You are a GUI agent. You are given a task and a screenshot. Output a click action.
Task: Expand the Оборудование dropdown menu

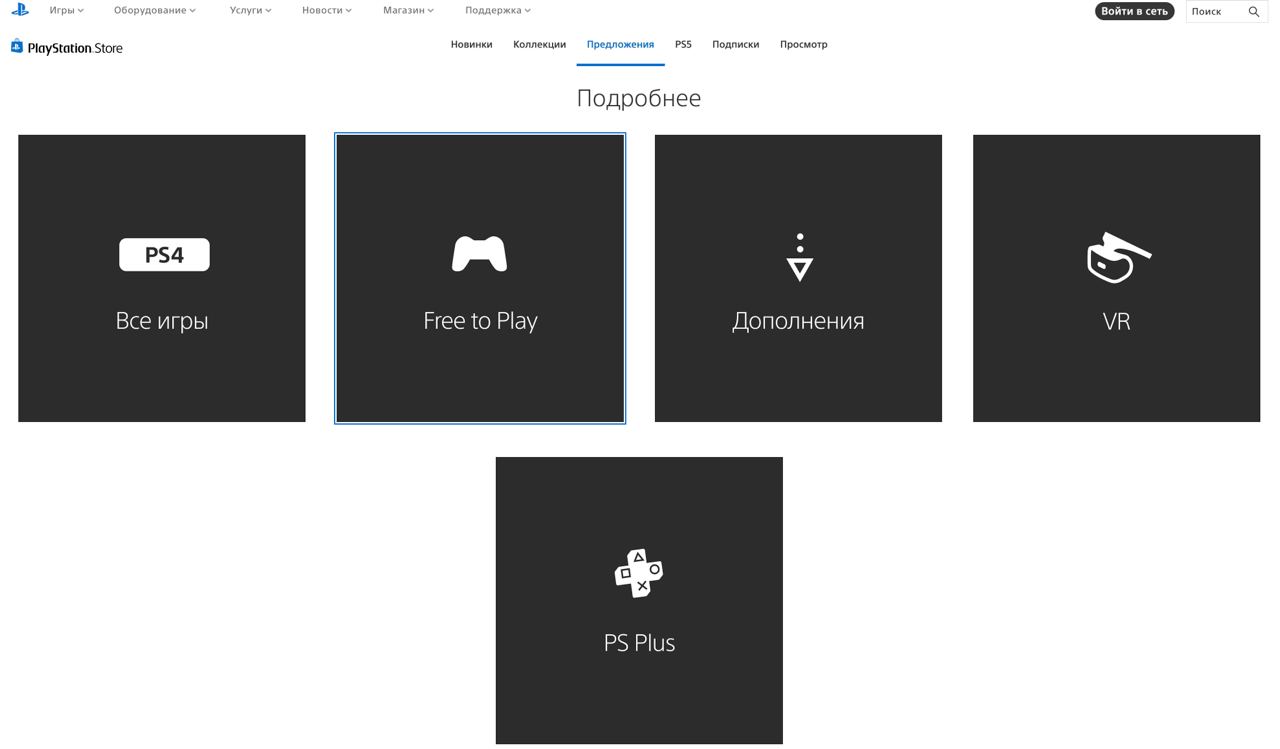(x=155, y=10)
